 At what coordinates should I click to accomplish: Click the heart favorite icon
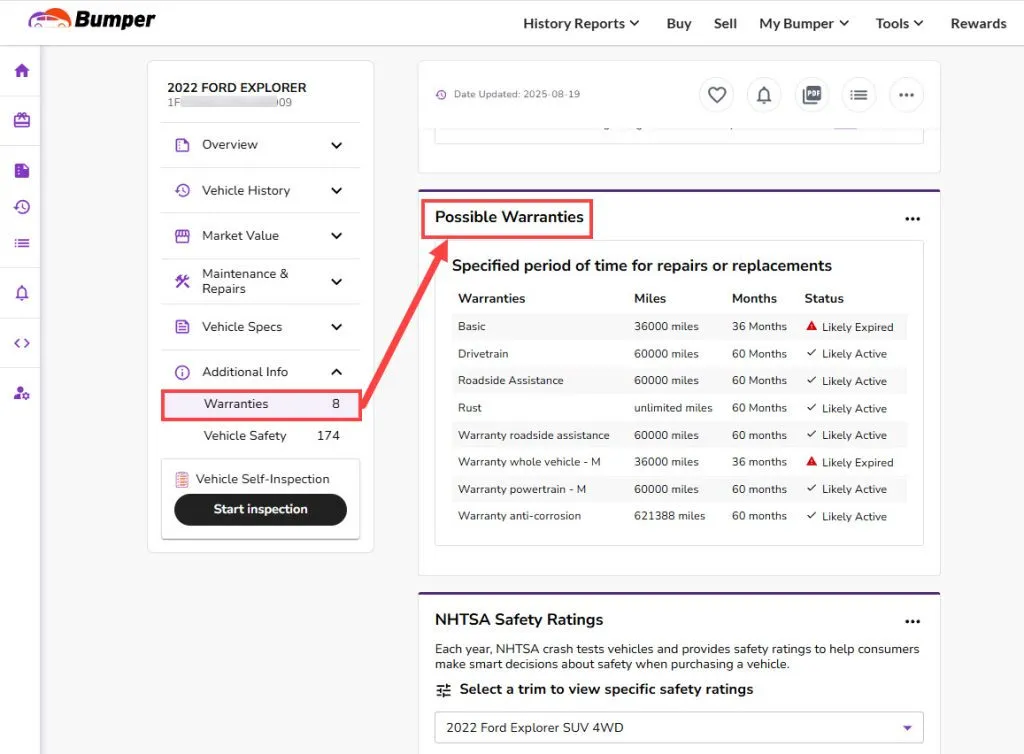pyautogui.click(x=716, y=95)
